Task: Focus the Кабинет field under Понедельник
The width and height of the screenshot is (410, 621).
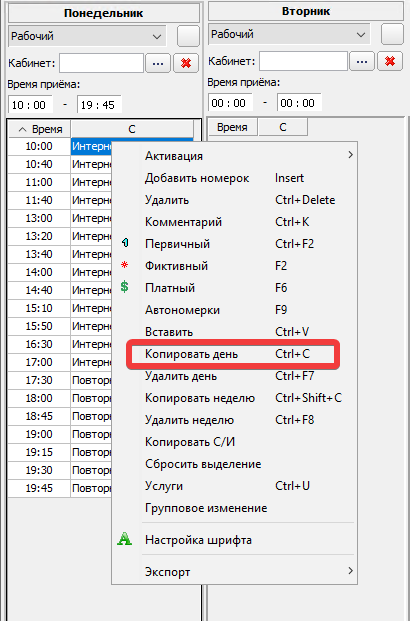Action: click(101, 63)
